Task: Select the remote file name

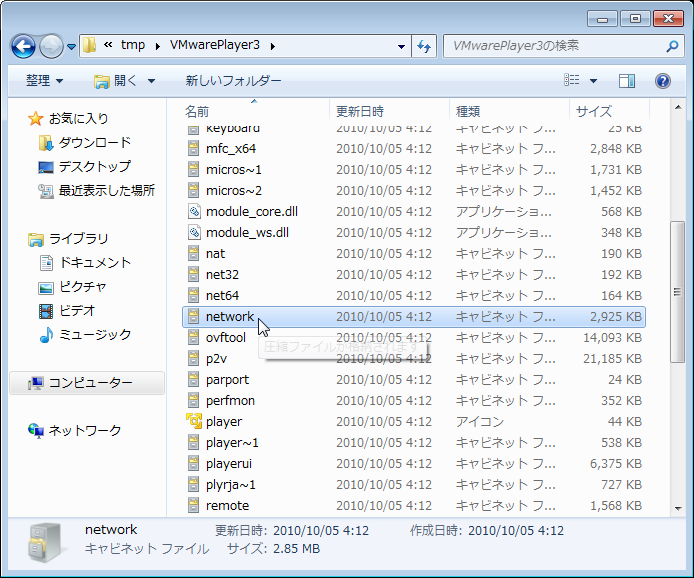Action: click(227, 505)
